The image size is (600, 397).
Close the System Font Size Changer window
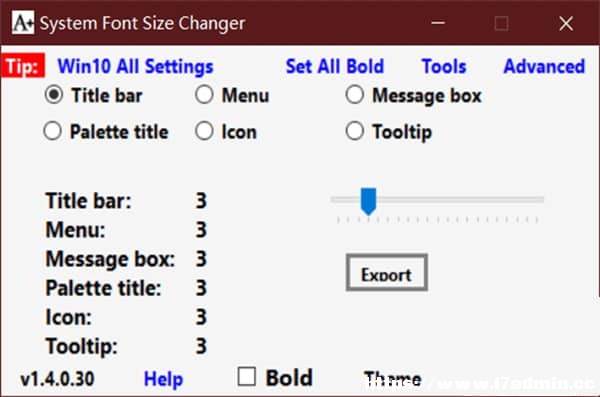click(566, 23)
